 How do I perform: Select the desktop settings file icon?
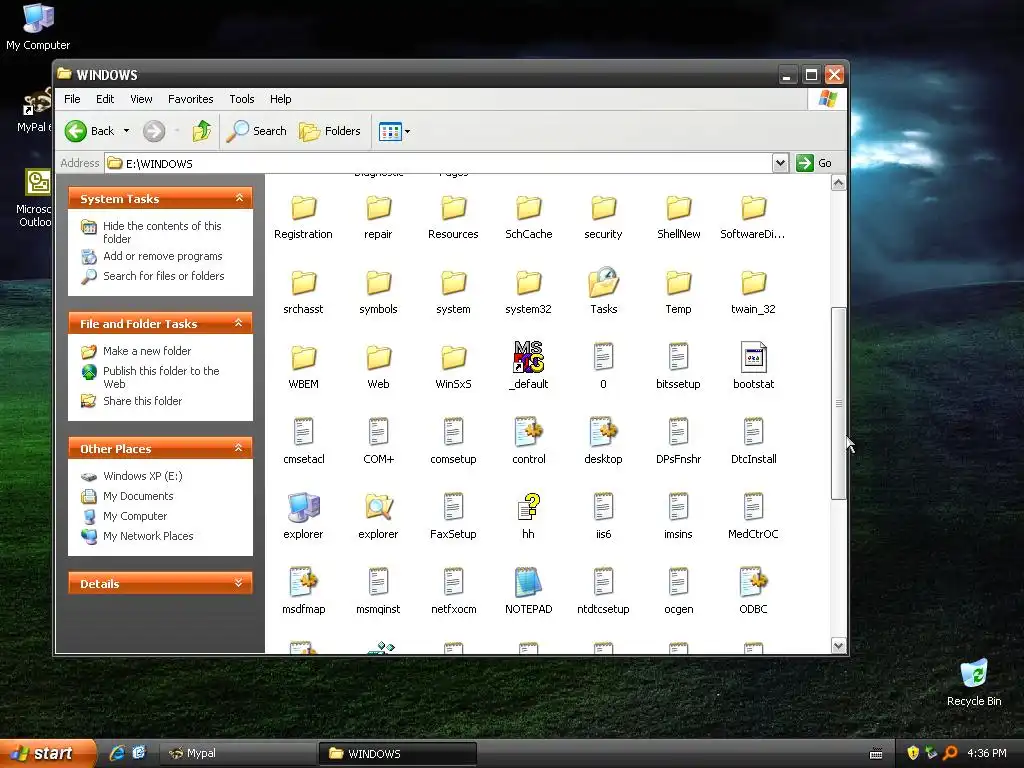tap(603, 432)
